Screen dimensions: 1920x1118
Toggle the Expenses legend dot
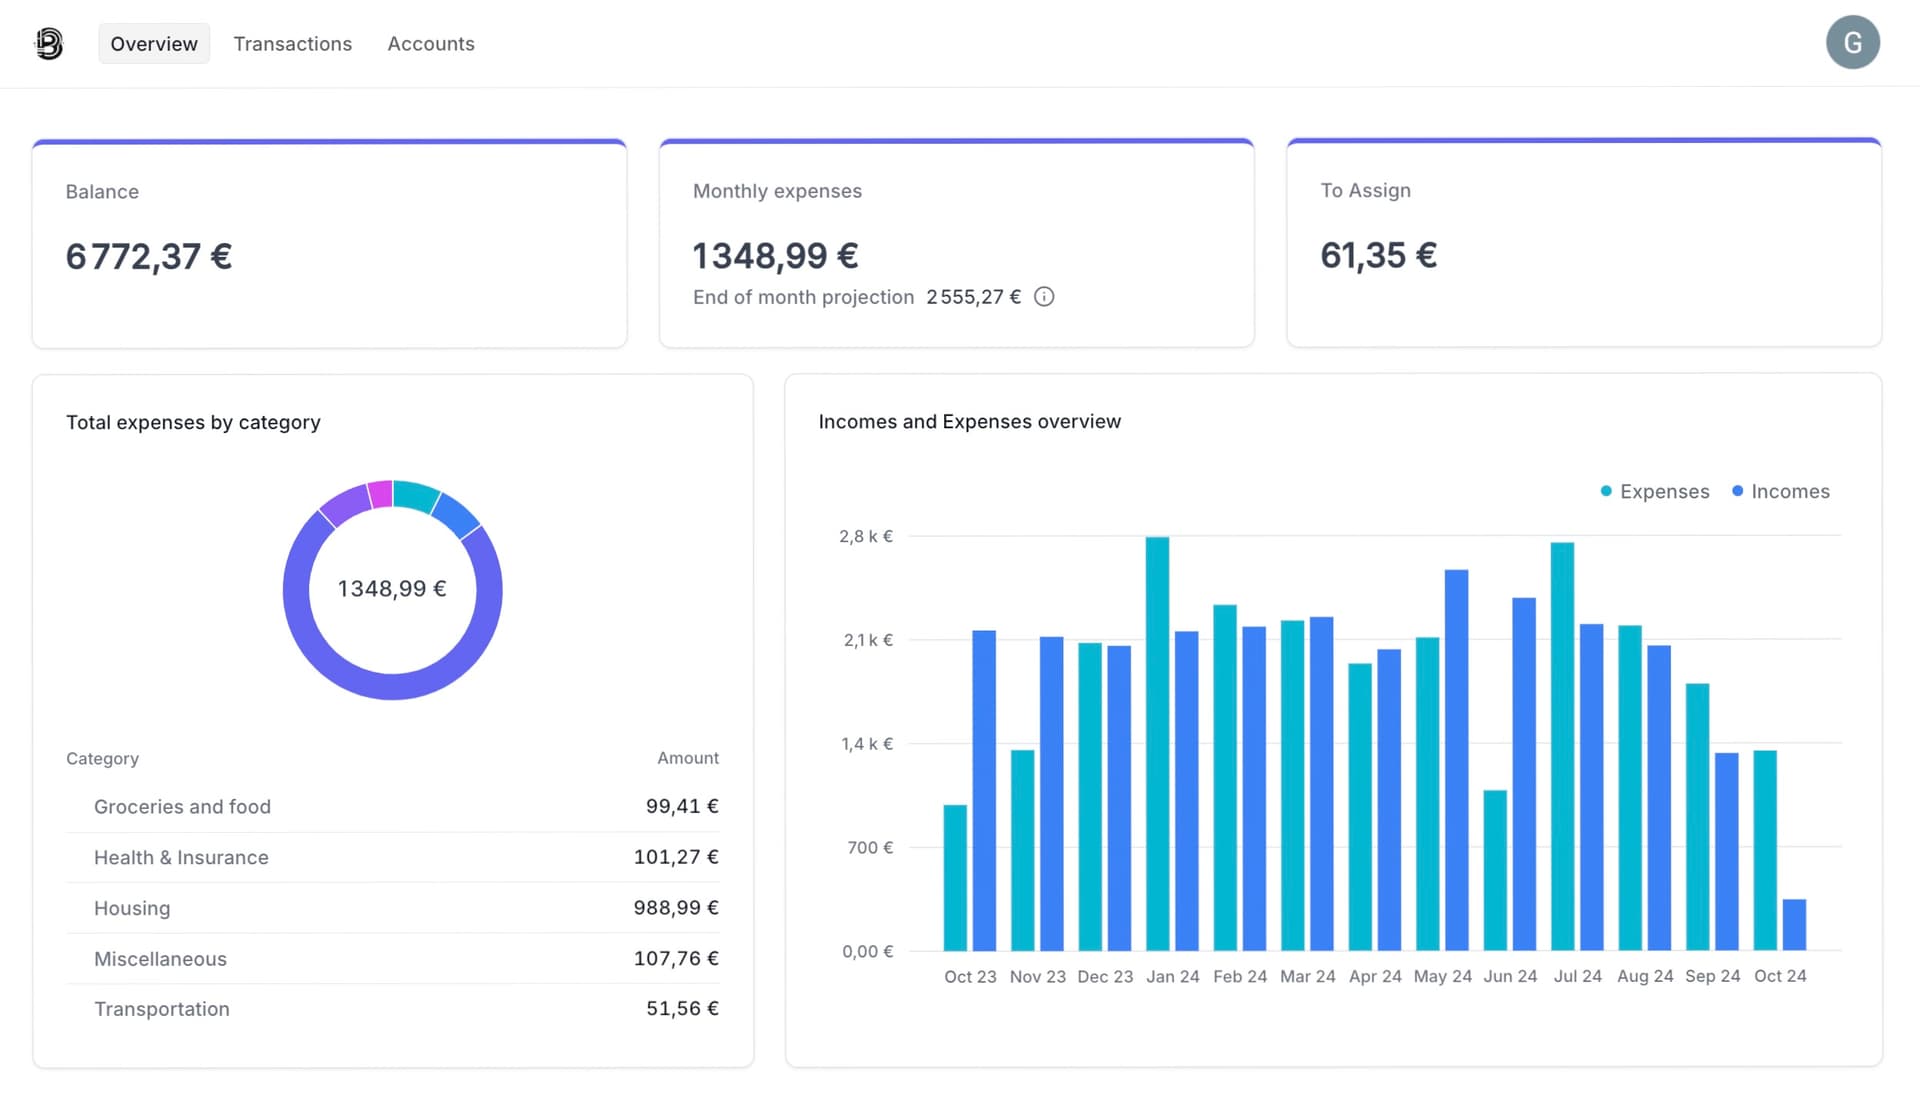(x=1606, y=491)
